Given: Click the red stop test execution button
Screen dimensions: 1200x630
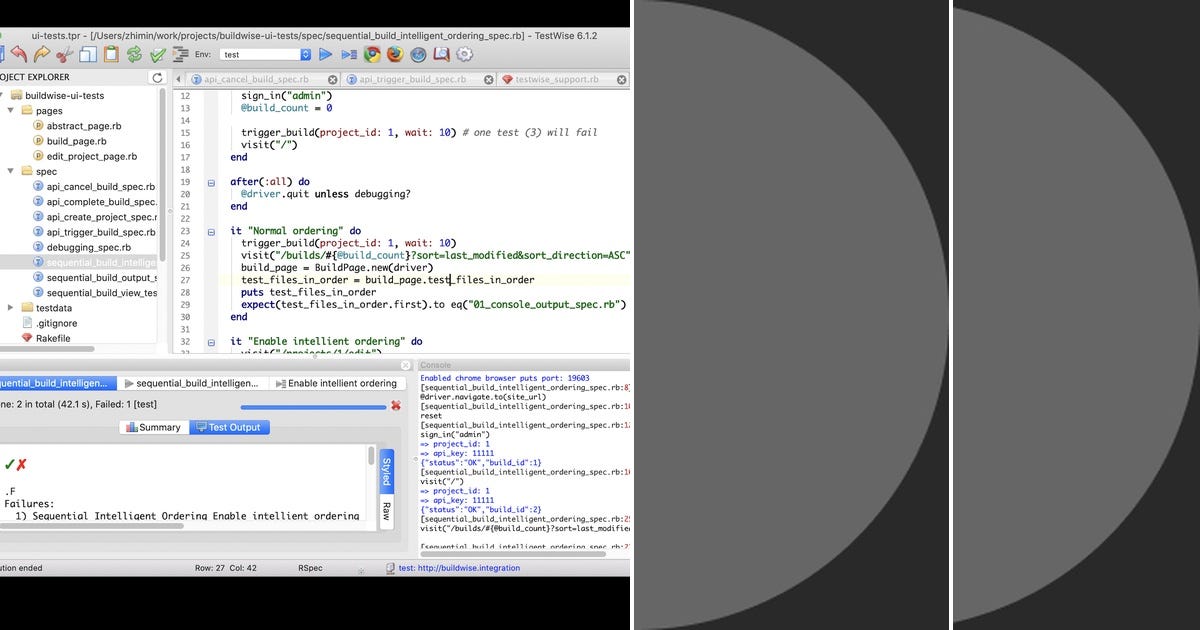Looking at the screenshot, I should [x=396, y=405].
